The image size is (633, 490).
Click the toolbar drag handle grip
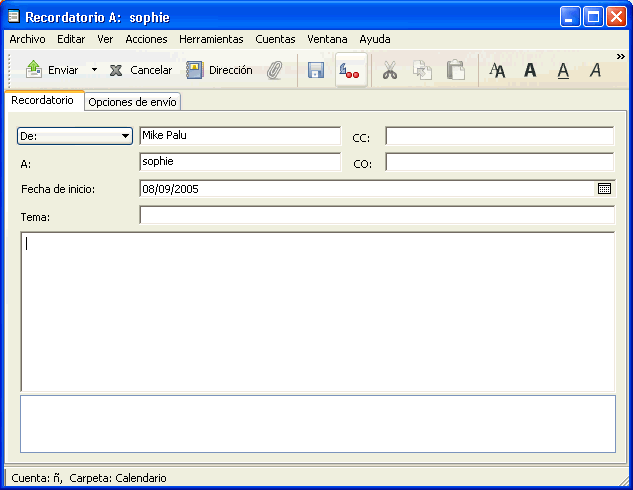coord(9,70)
